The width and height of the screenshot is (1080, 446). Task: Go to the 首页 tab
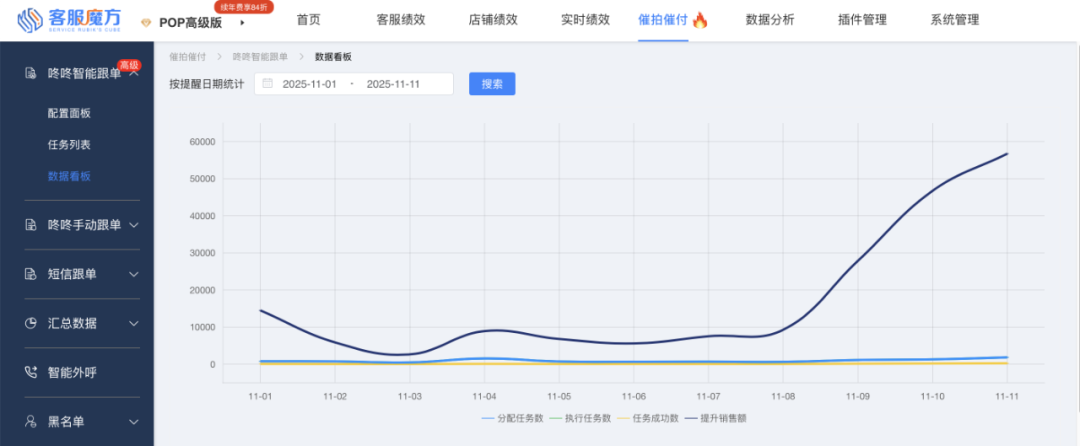click(309, 20)
